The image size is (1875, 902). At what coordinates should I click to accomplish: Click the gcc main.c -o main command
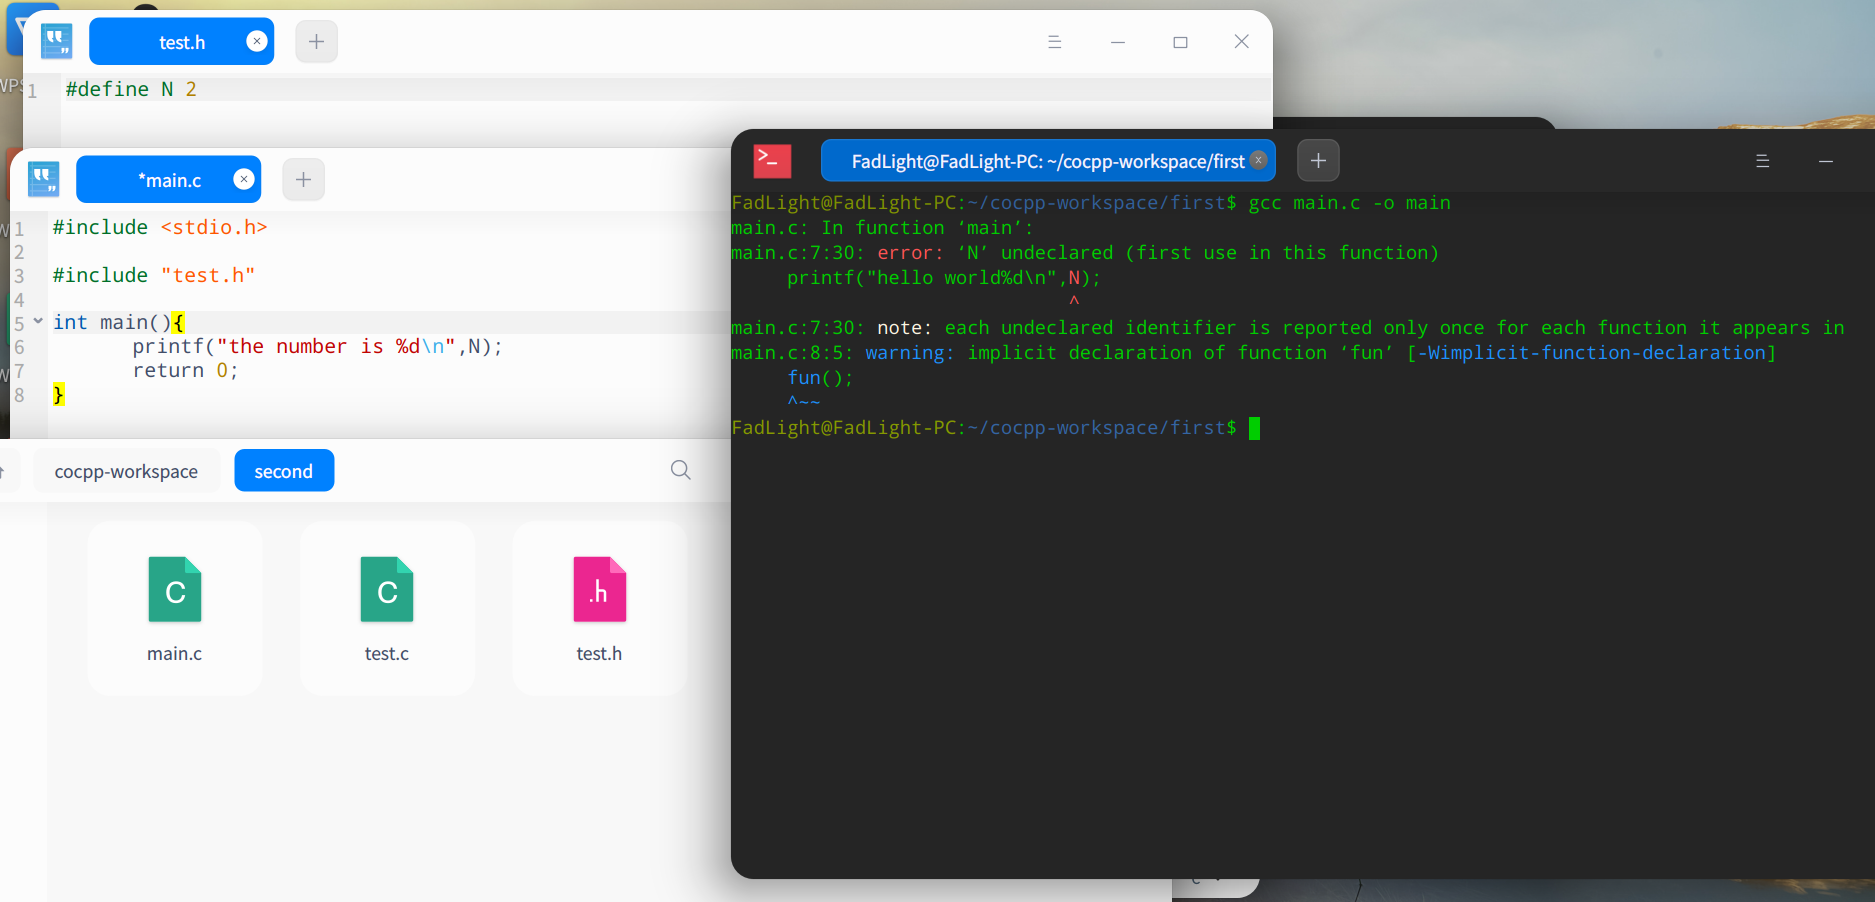click(x=1349, y=203)
